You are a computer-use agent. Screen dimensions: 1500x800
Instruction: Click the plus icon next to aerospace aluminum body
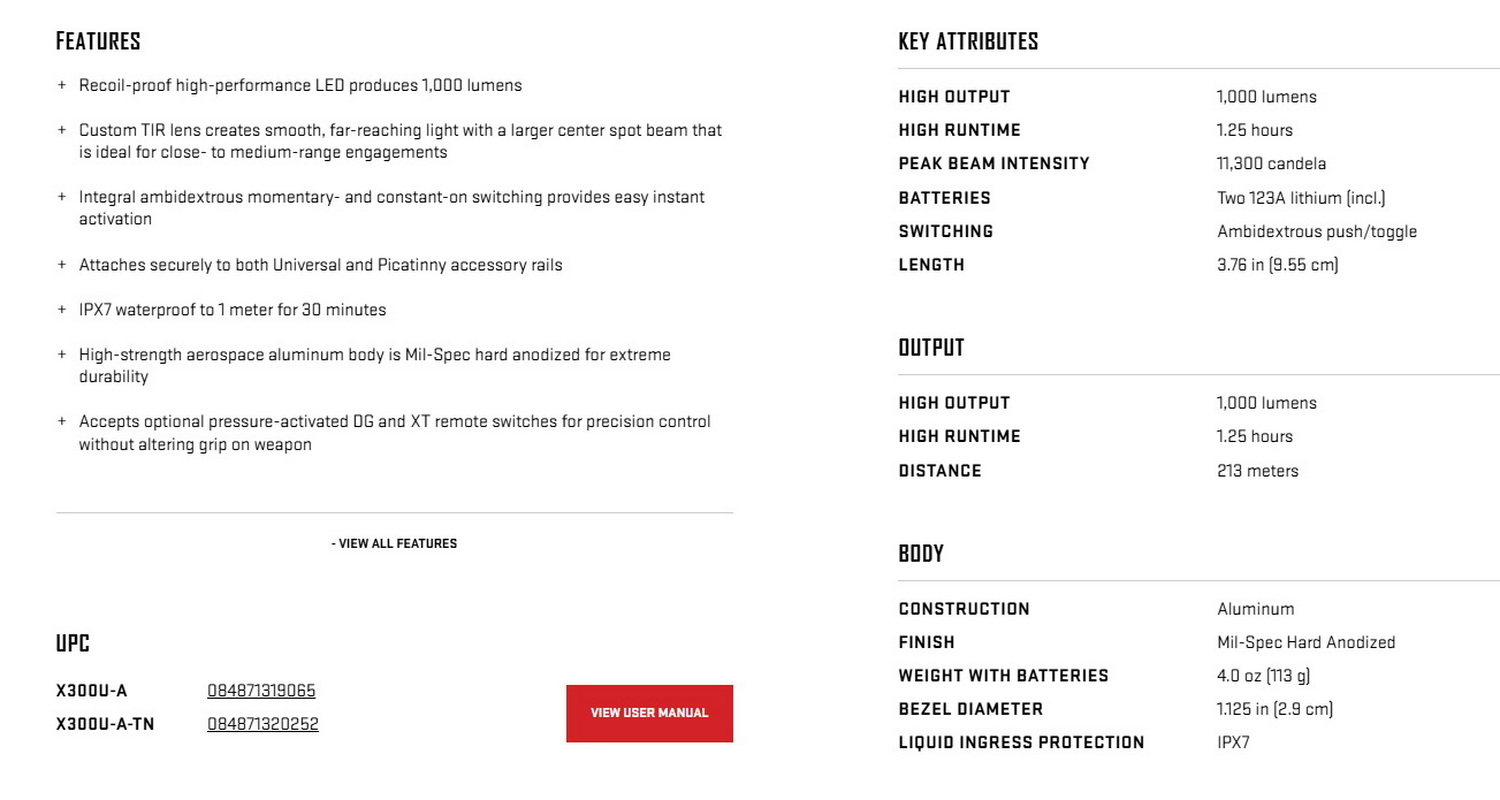[62, 355]
